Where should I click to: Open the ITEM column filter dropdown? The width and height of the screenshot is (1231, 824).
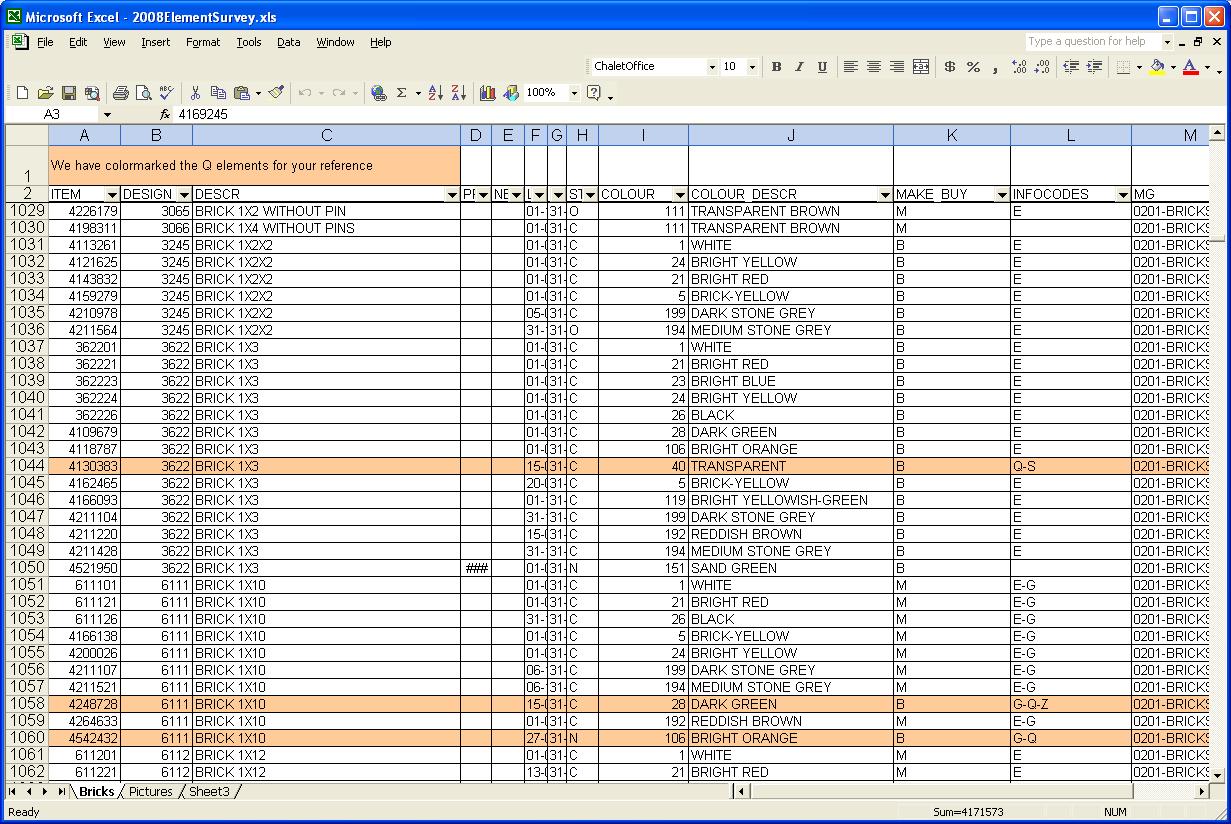[x=112, y=194]
